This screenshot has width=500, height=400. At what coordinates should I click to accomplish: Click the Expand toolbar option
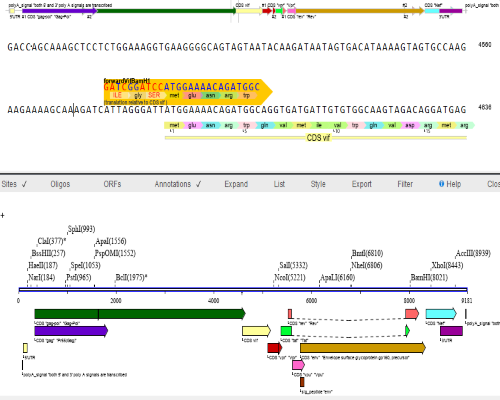coord(236,184)
